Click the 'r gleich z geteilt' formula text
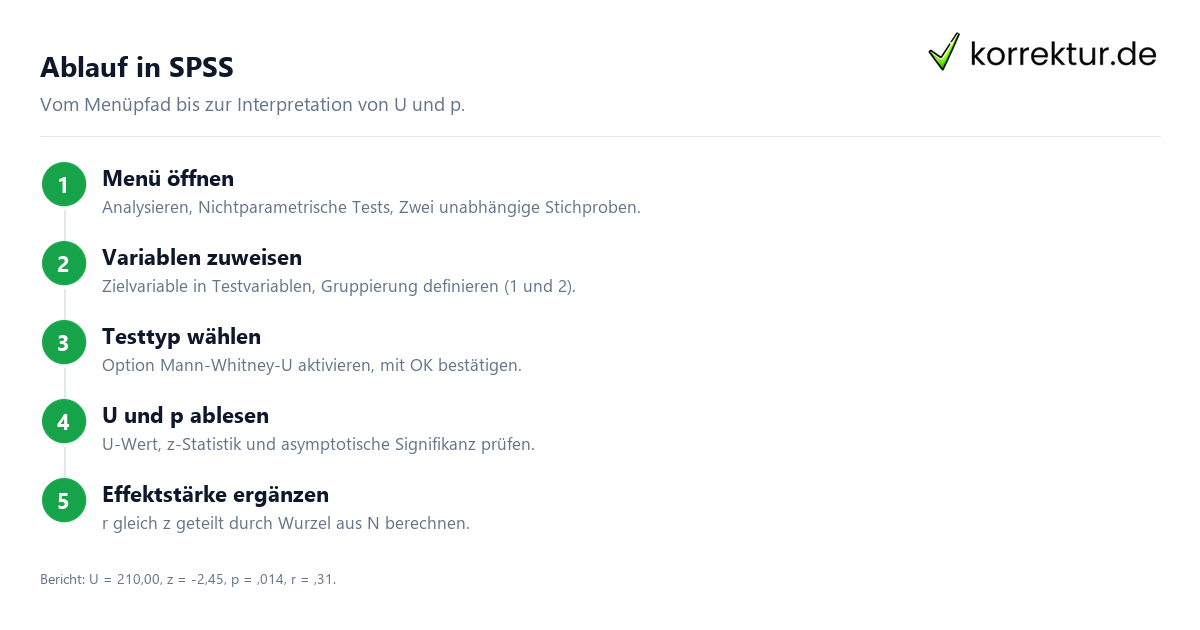Viewport: 1200px width, 630px height. tap(286, 524)
